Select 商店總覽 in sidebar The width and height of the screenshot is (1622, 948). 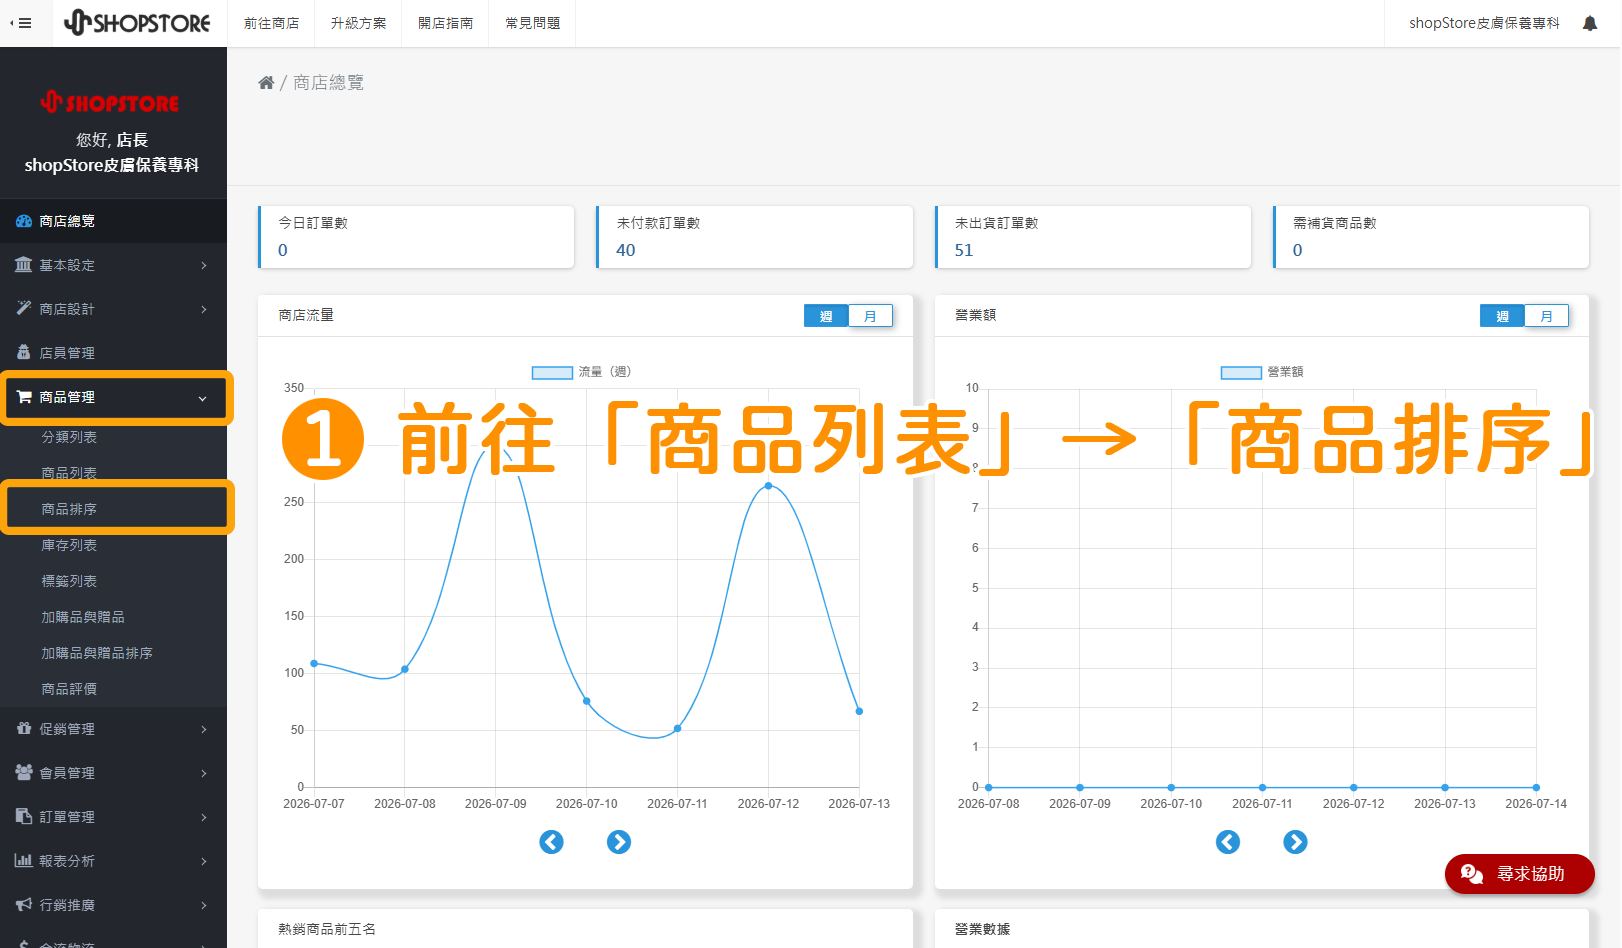[x=113, y=221]
